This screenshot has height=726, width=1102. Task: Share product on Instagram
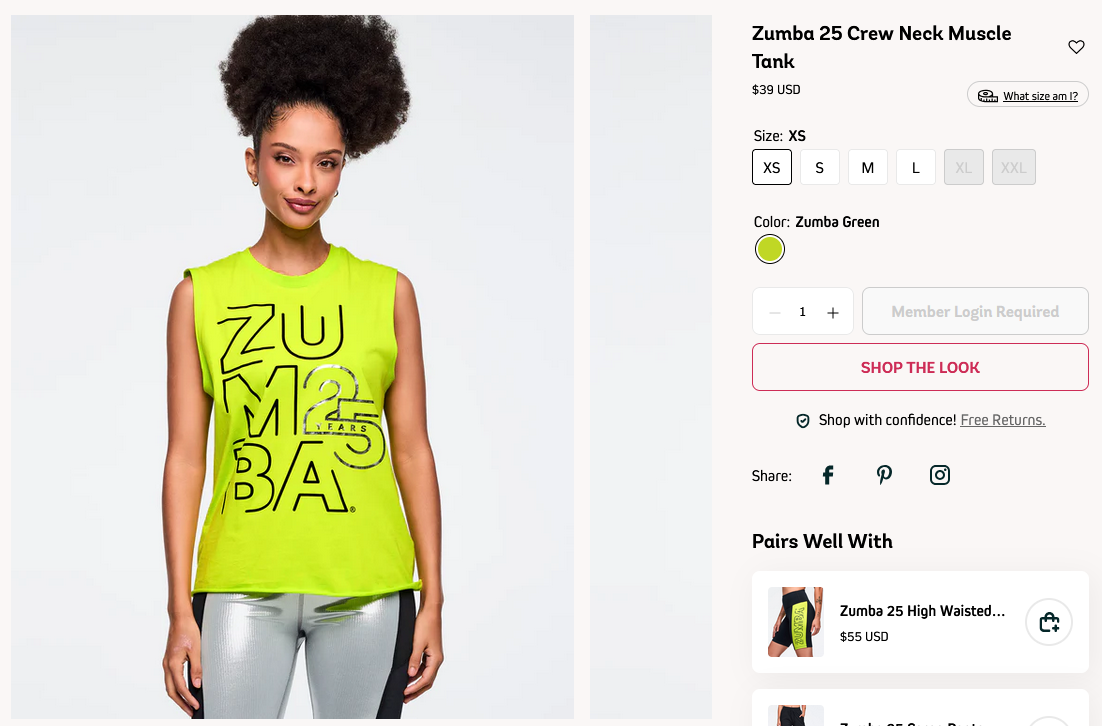pyautogui.click(x=940, y=476)
